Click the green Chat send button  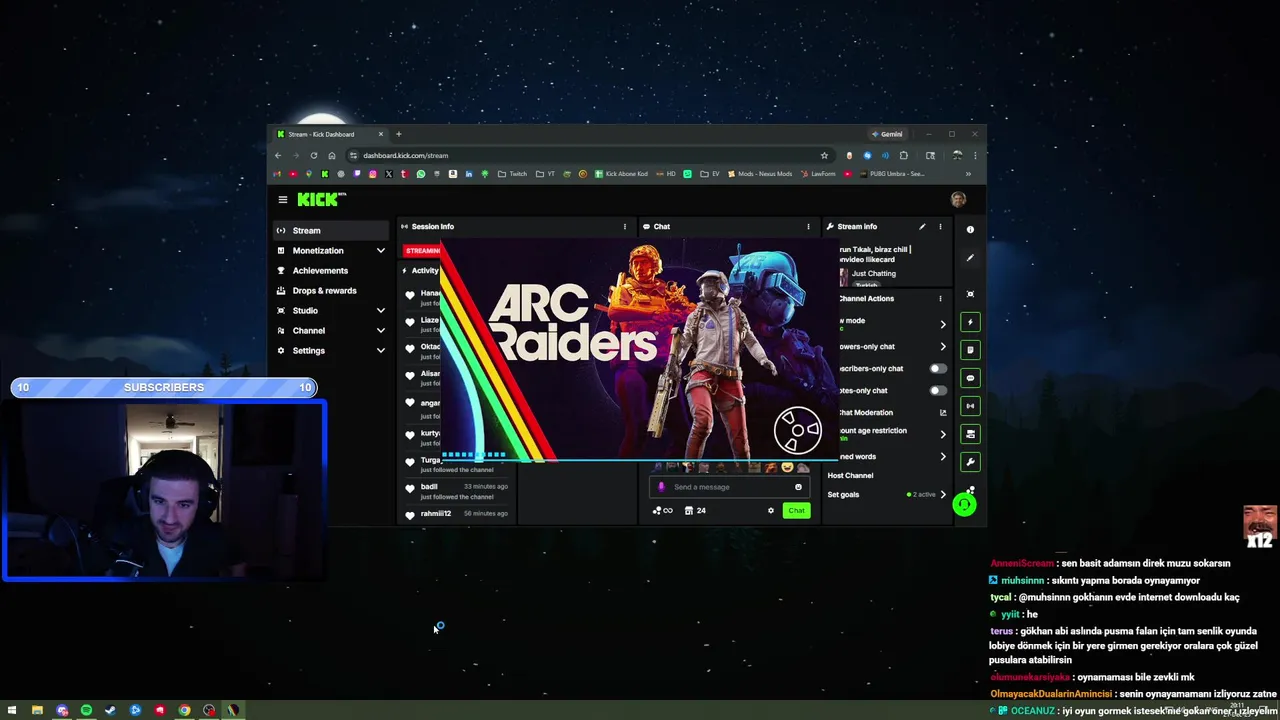pyautogui.click(x=796, y=511)
